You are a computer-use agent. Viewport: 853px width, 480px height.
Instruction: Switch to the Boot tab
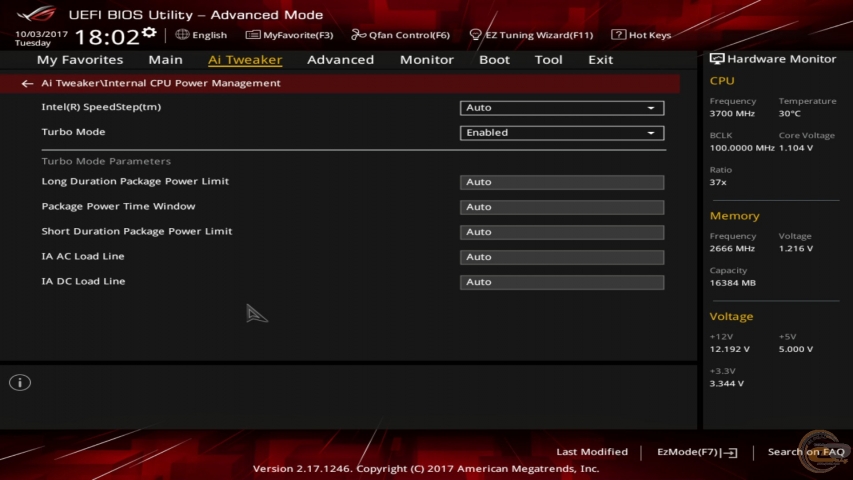494,59
